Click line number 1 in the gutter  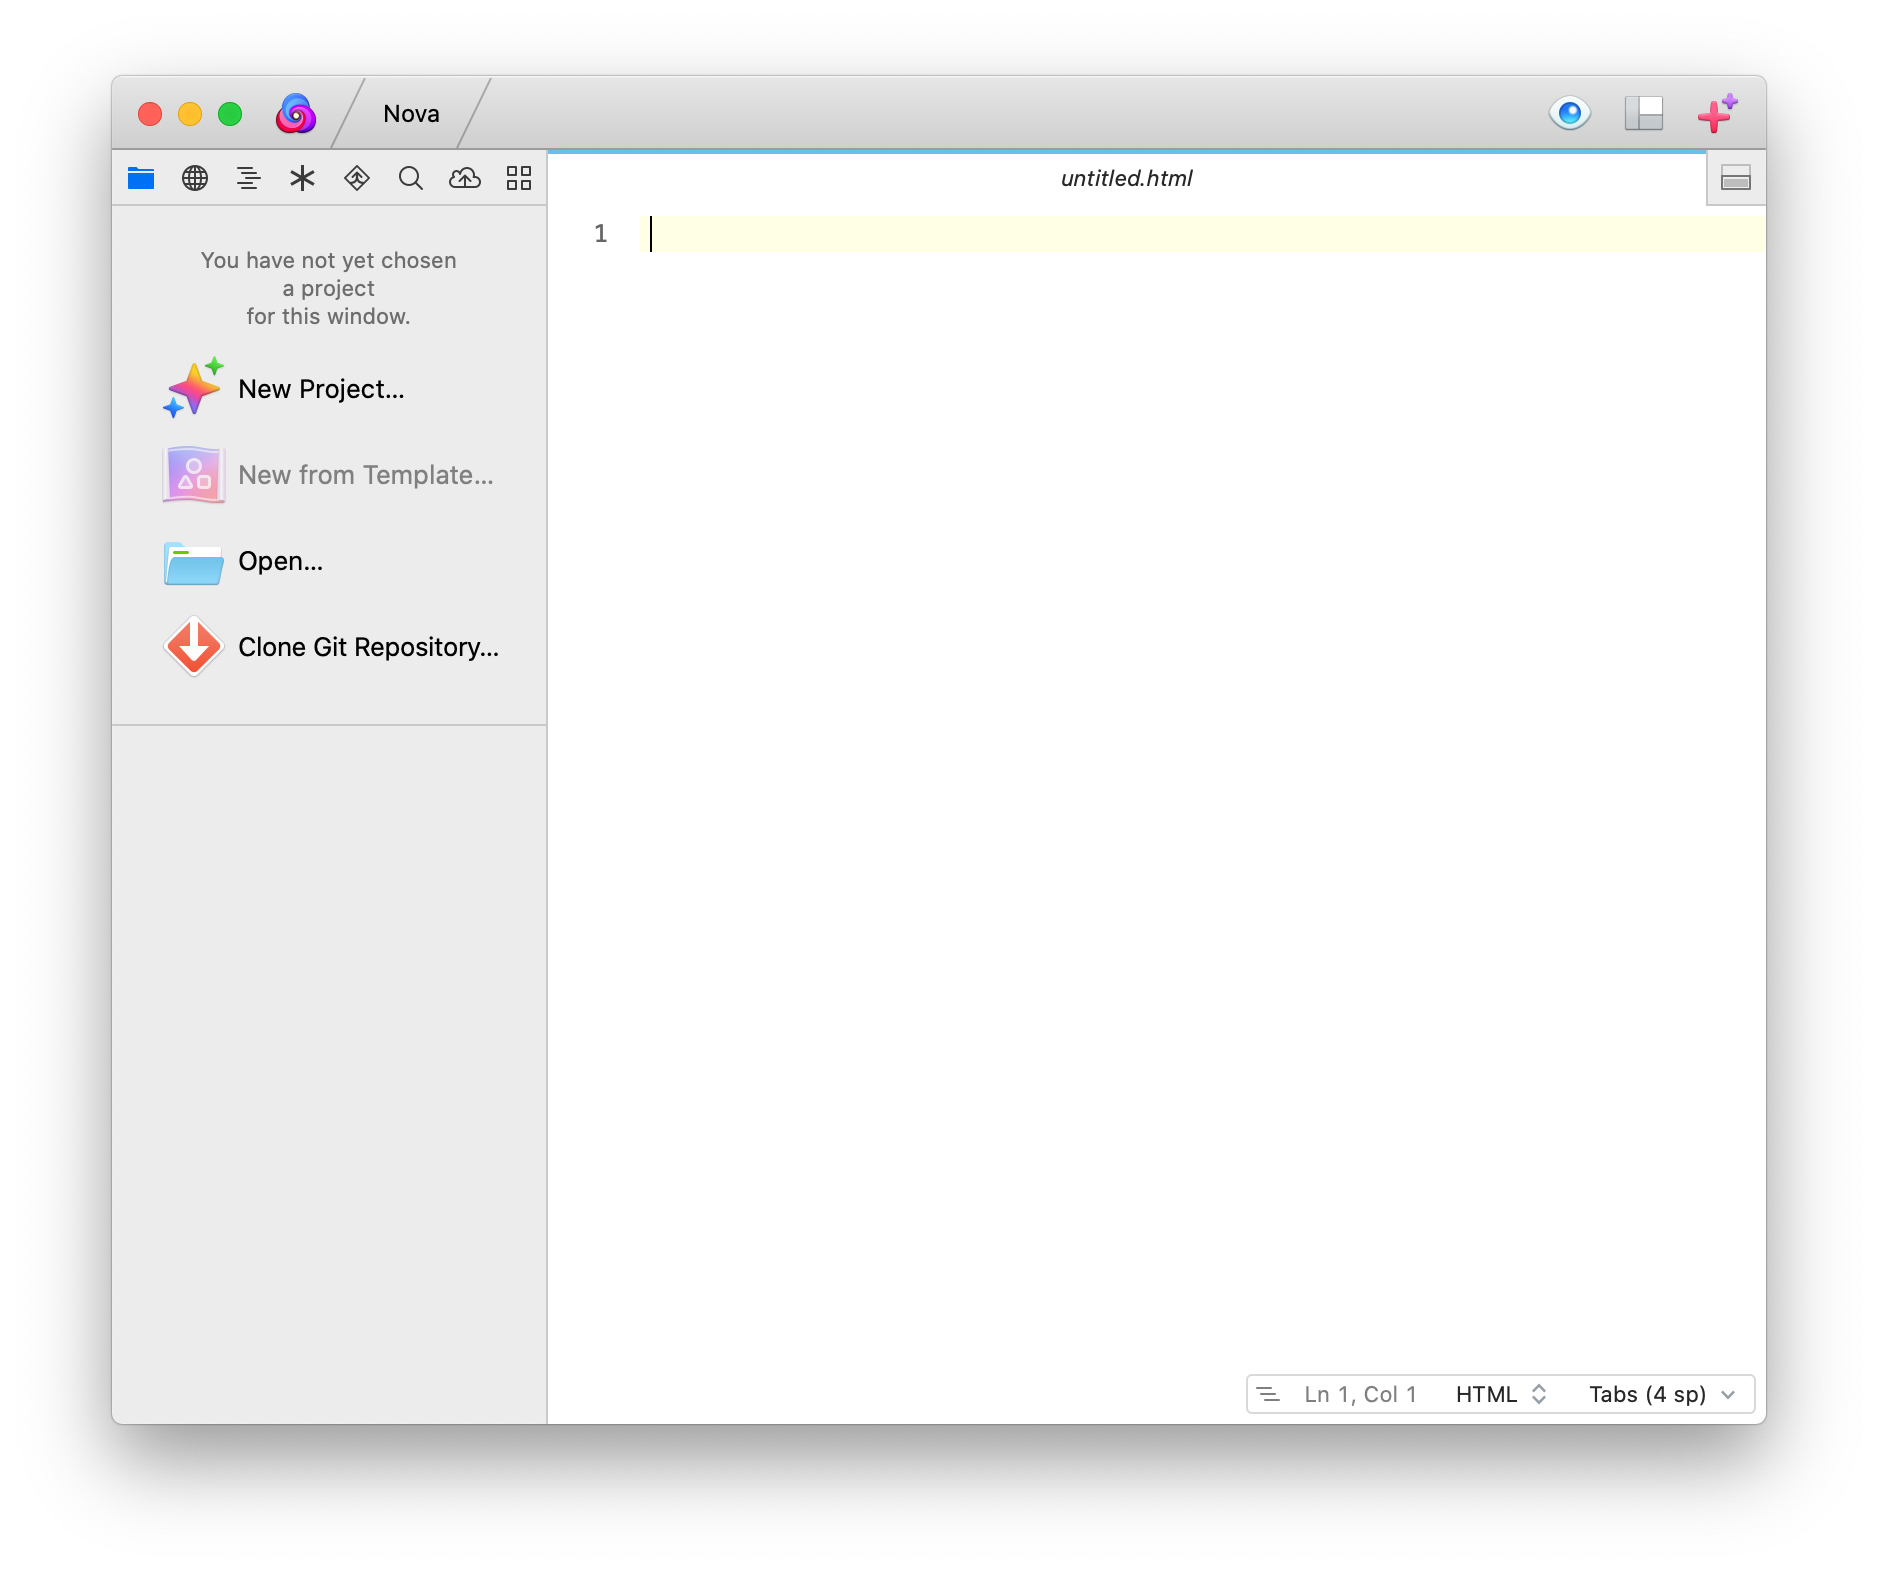click(x=600, y=233)
